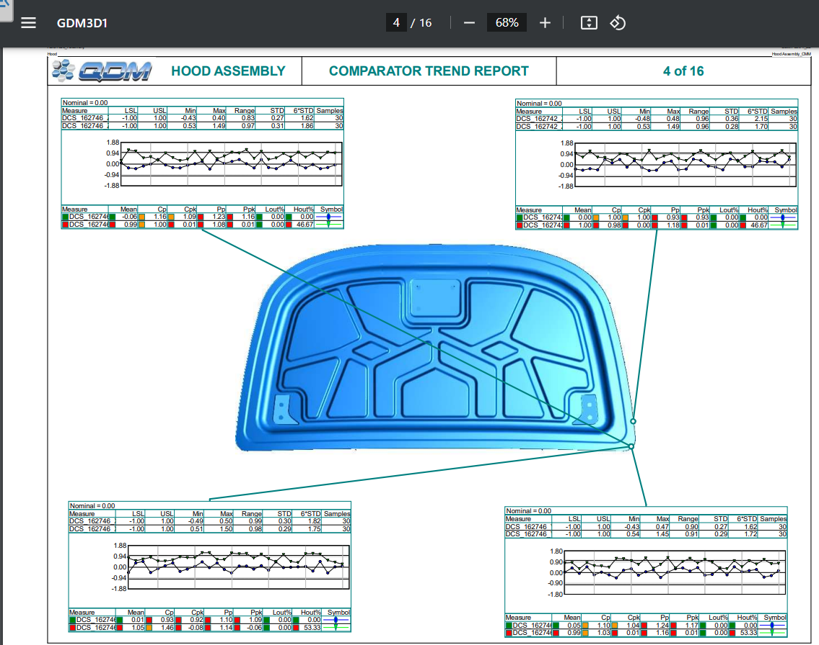819x645 pixels.
Task: Click the current page number field
Action: pos(396,23)
